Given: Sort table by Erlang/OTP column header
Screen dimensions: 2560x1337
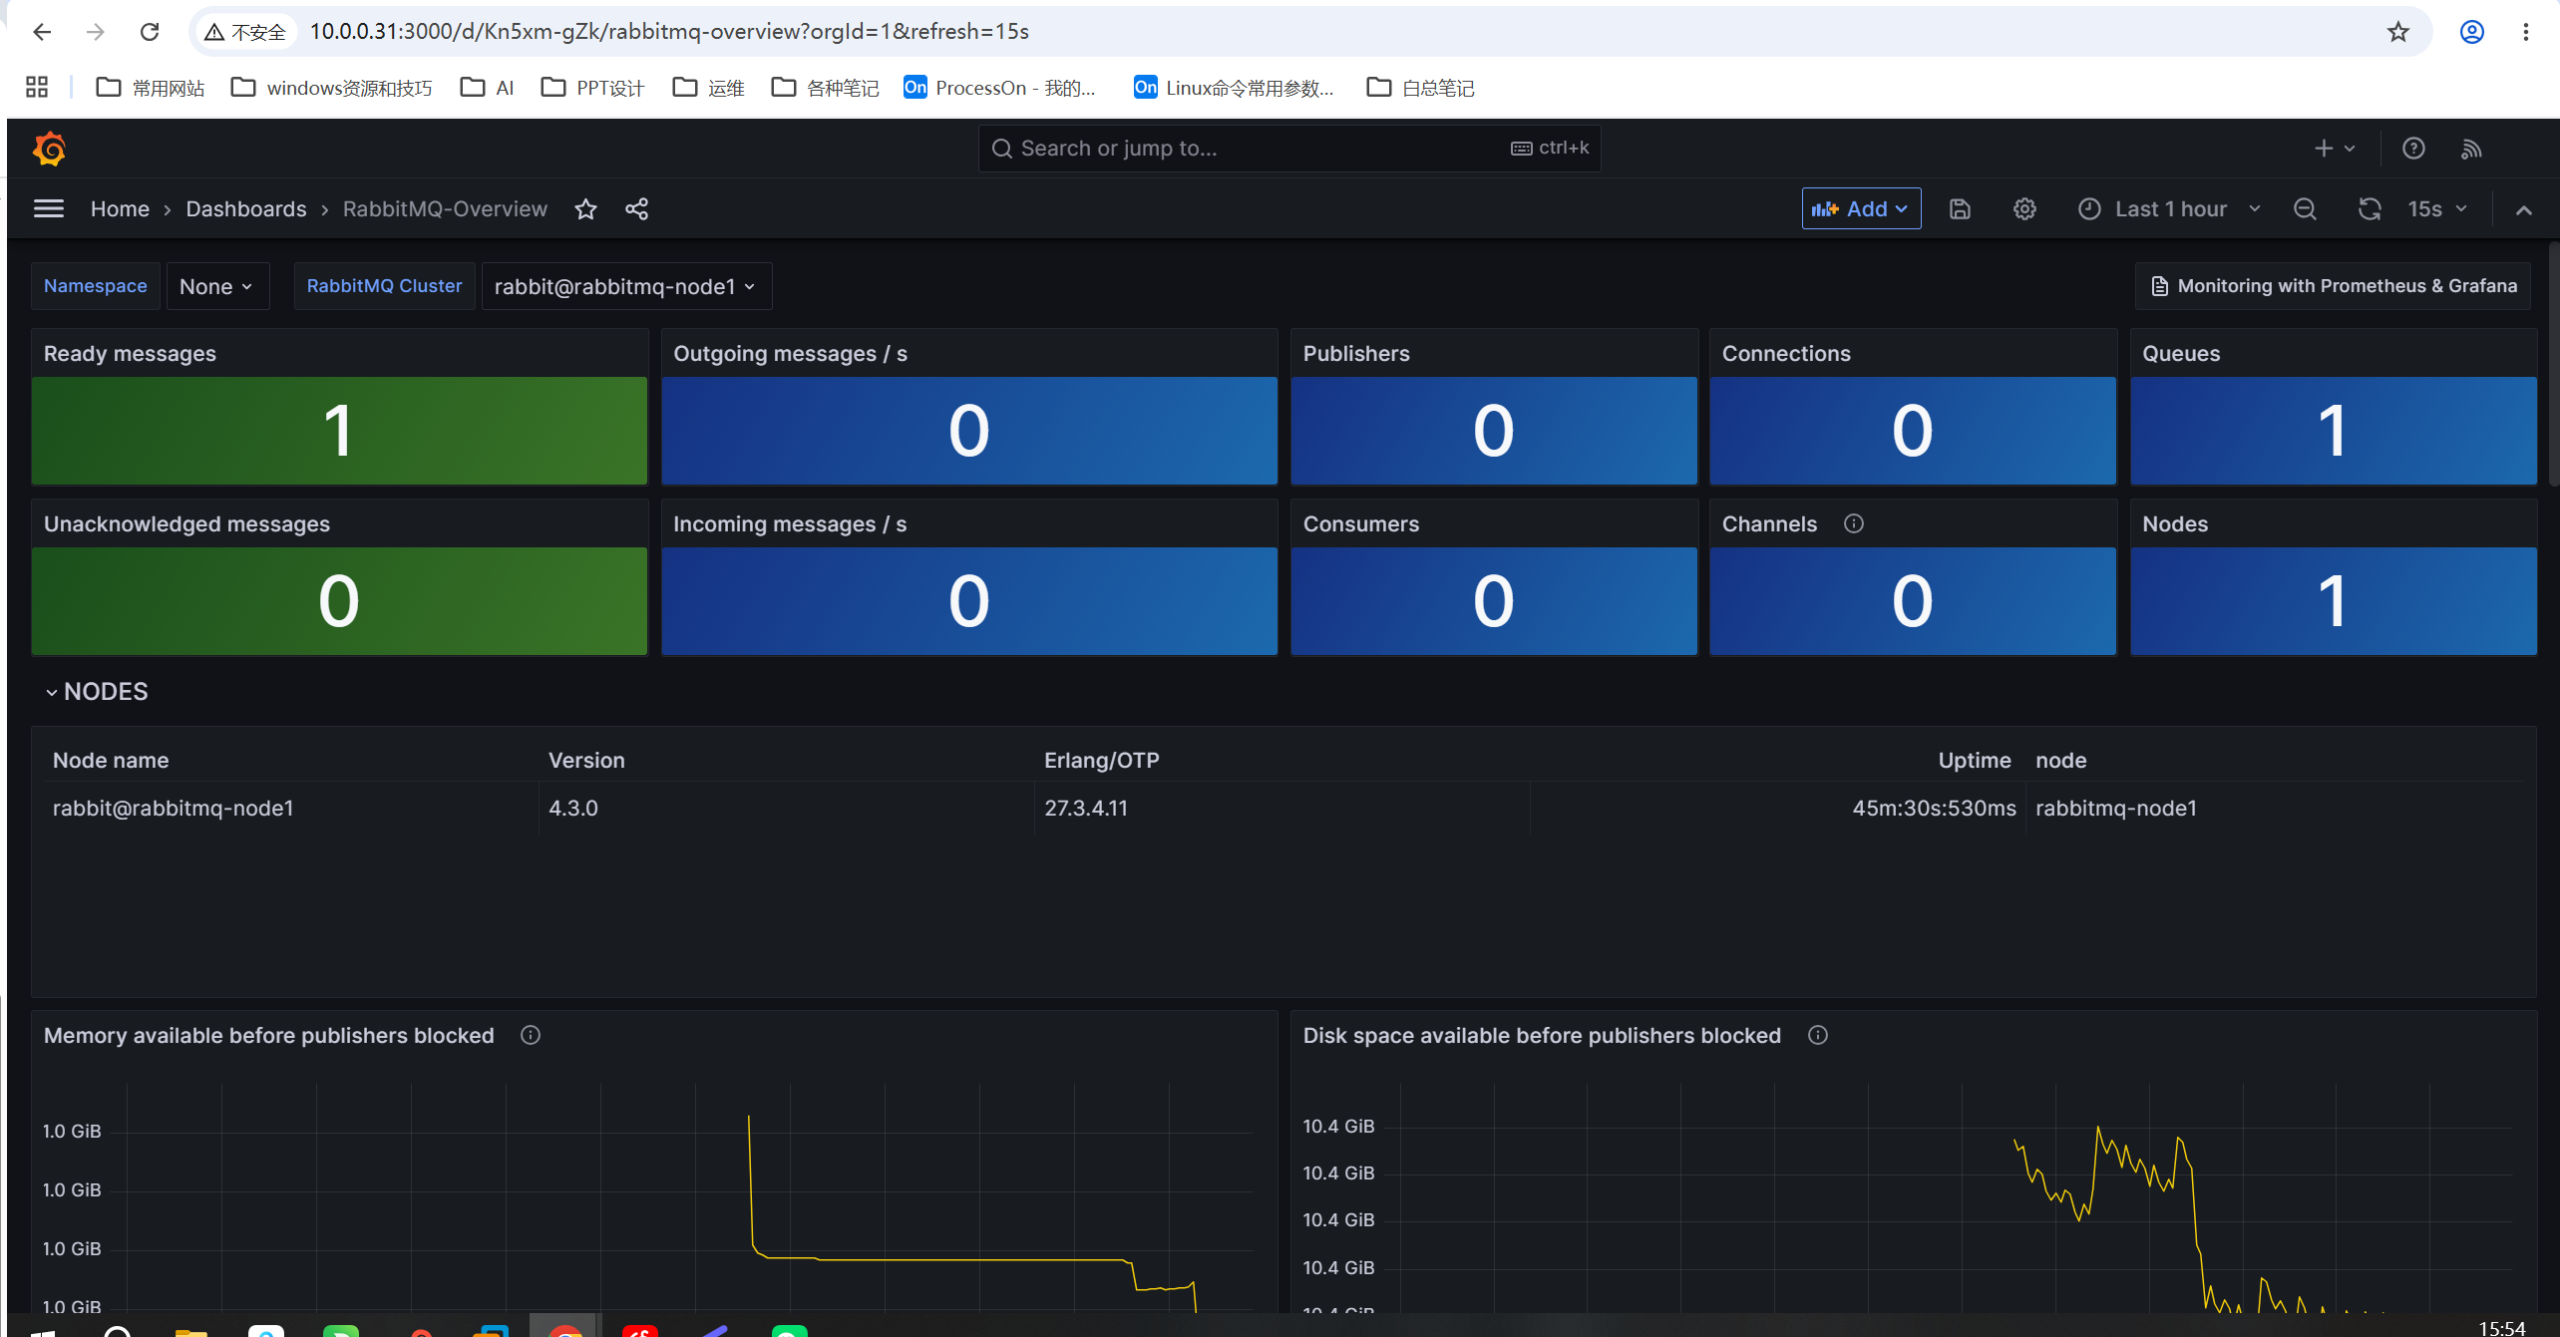Looking at the screenshot, I should click(x=1102, y=760).
